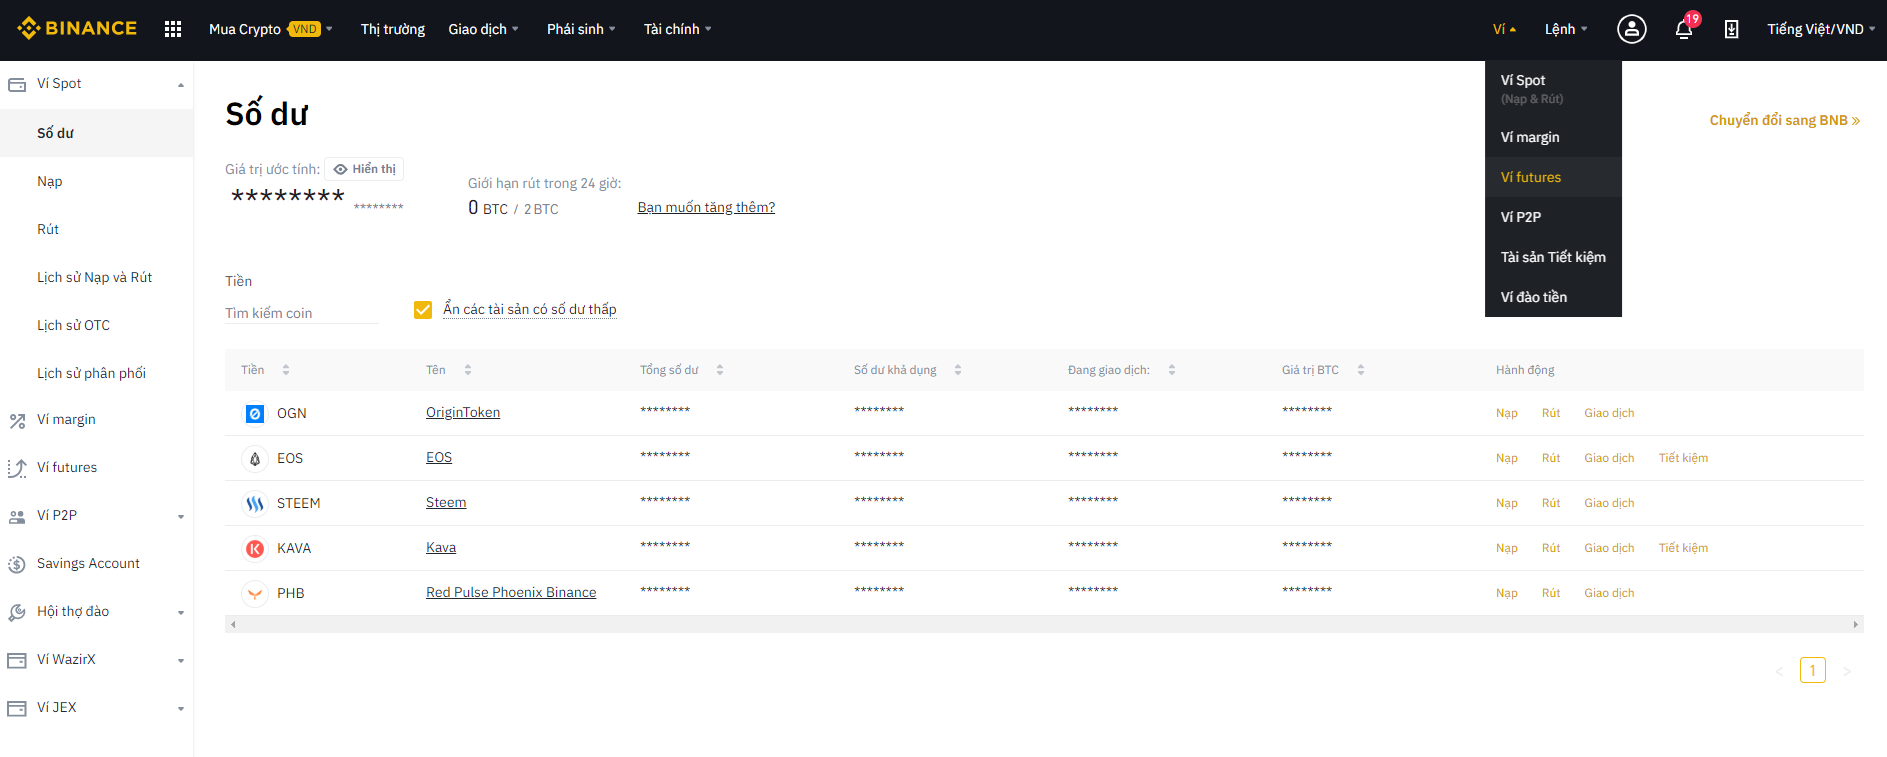
Task: Open the Lệnh orders dropdown
Action: (x=1566, y=29)
